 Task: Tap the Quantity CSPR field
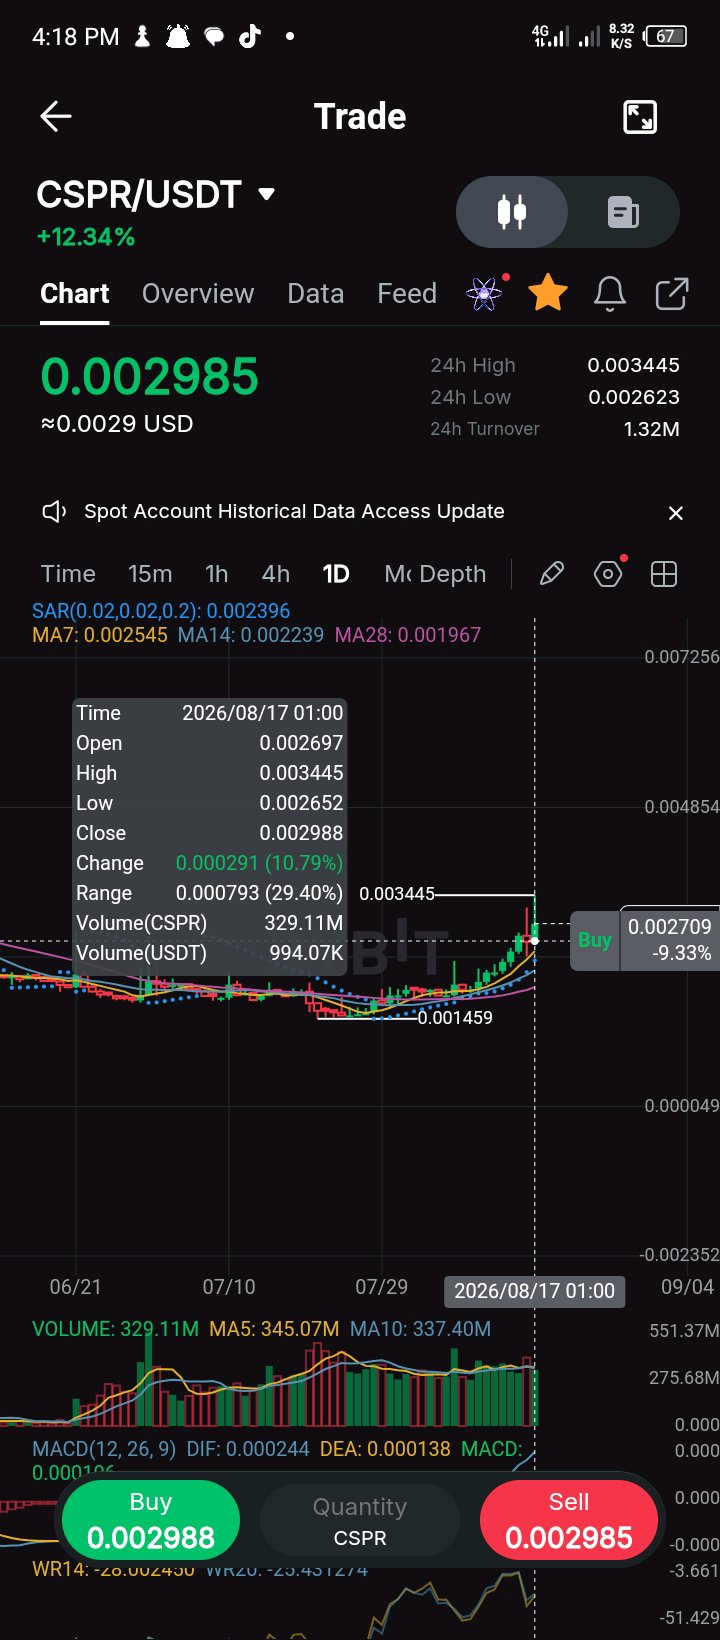coord(360,1521)
